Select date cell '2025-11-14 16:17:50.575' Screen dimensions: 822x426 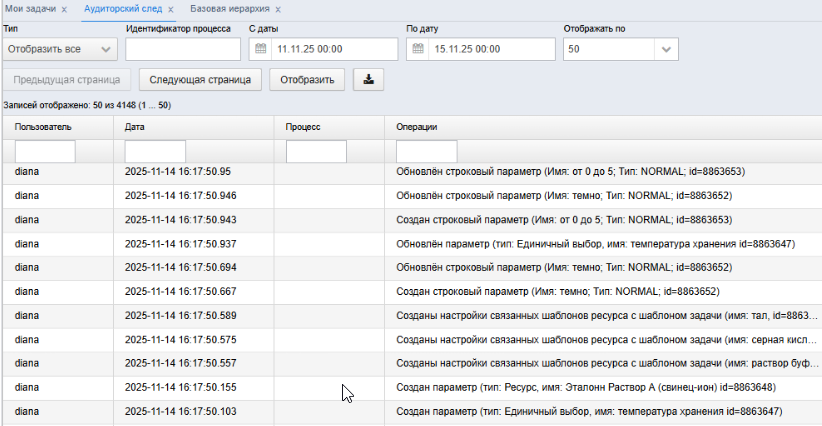coord(180,340)
